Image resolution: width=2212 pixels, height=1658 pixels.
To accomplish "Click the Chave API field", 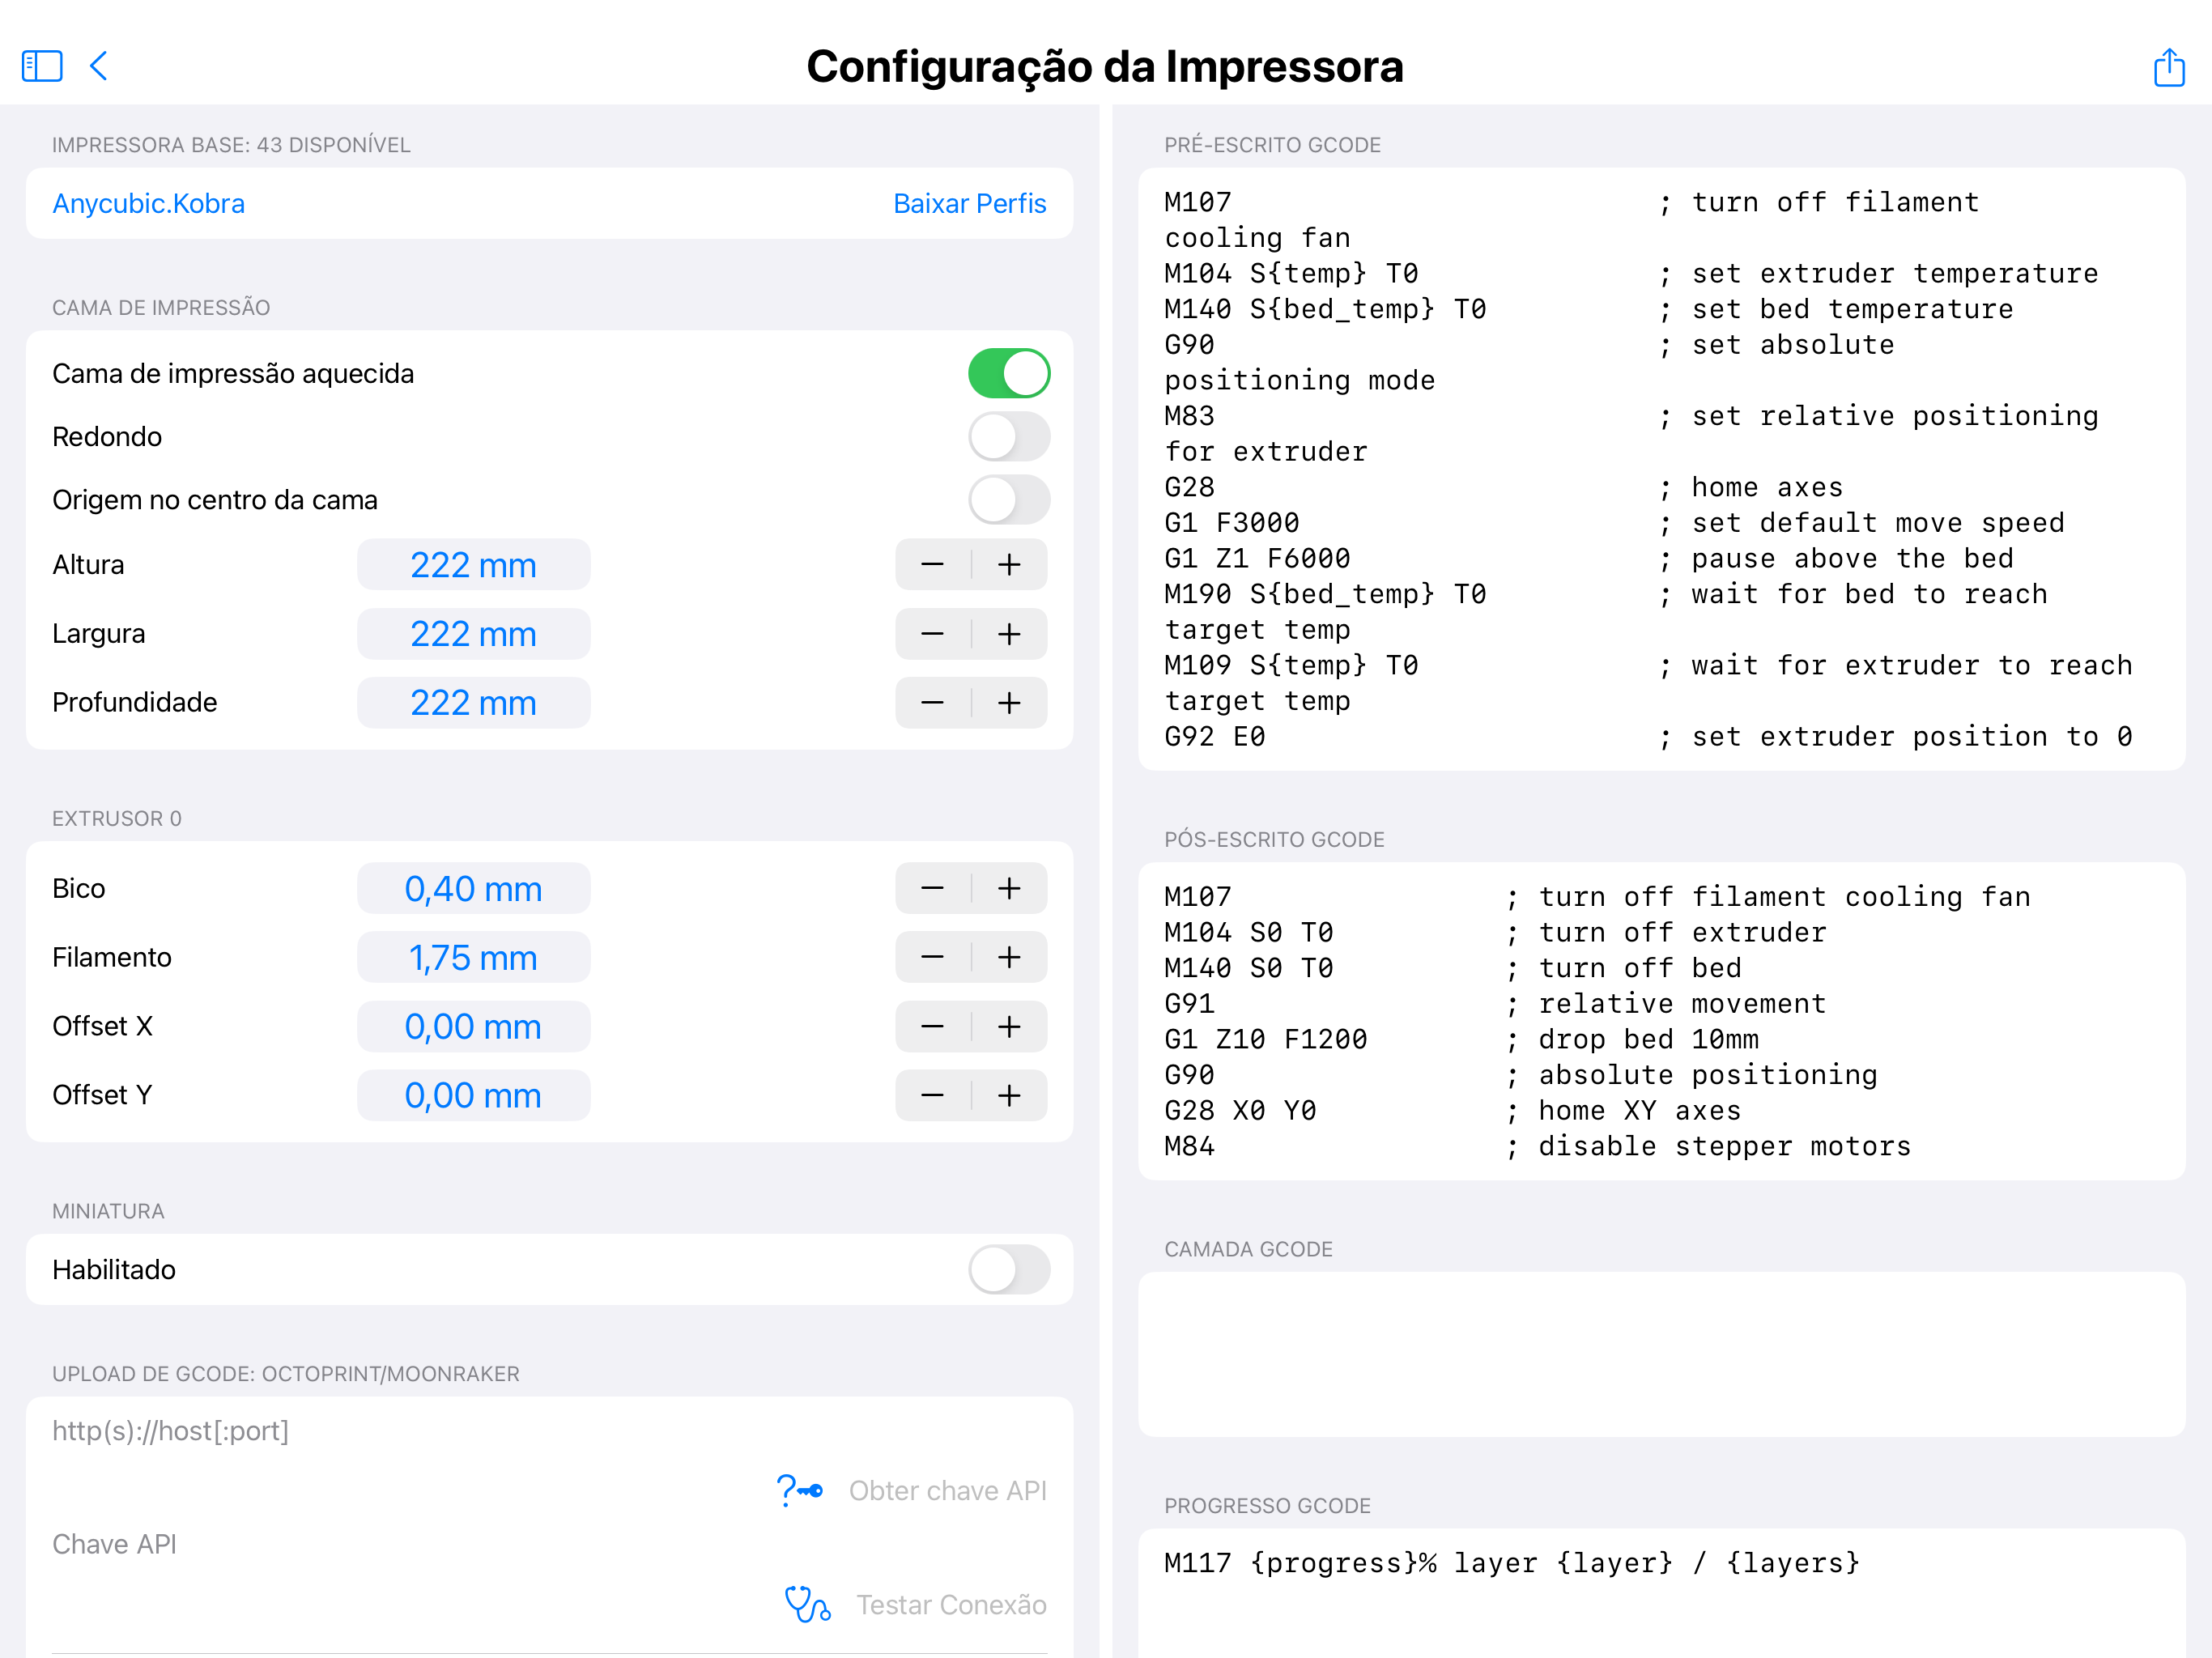I will (x=549, y=1544).
